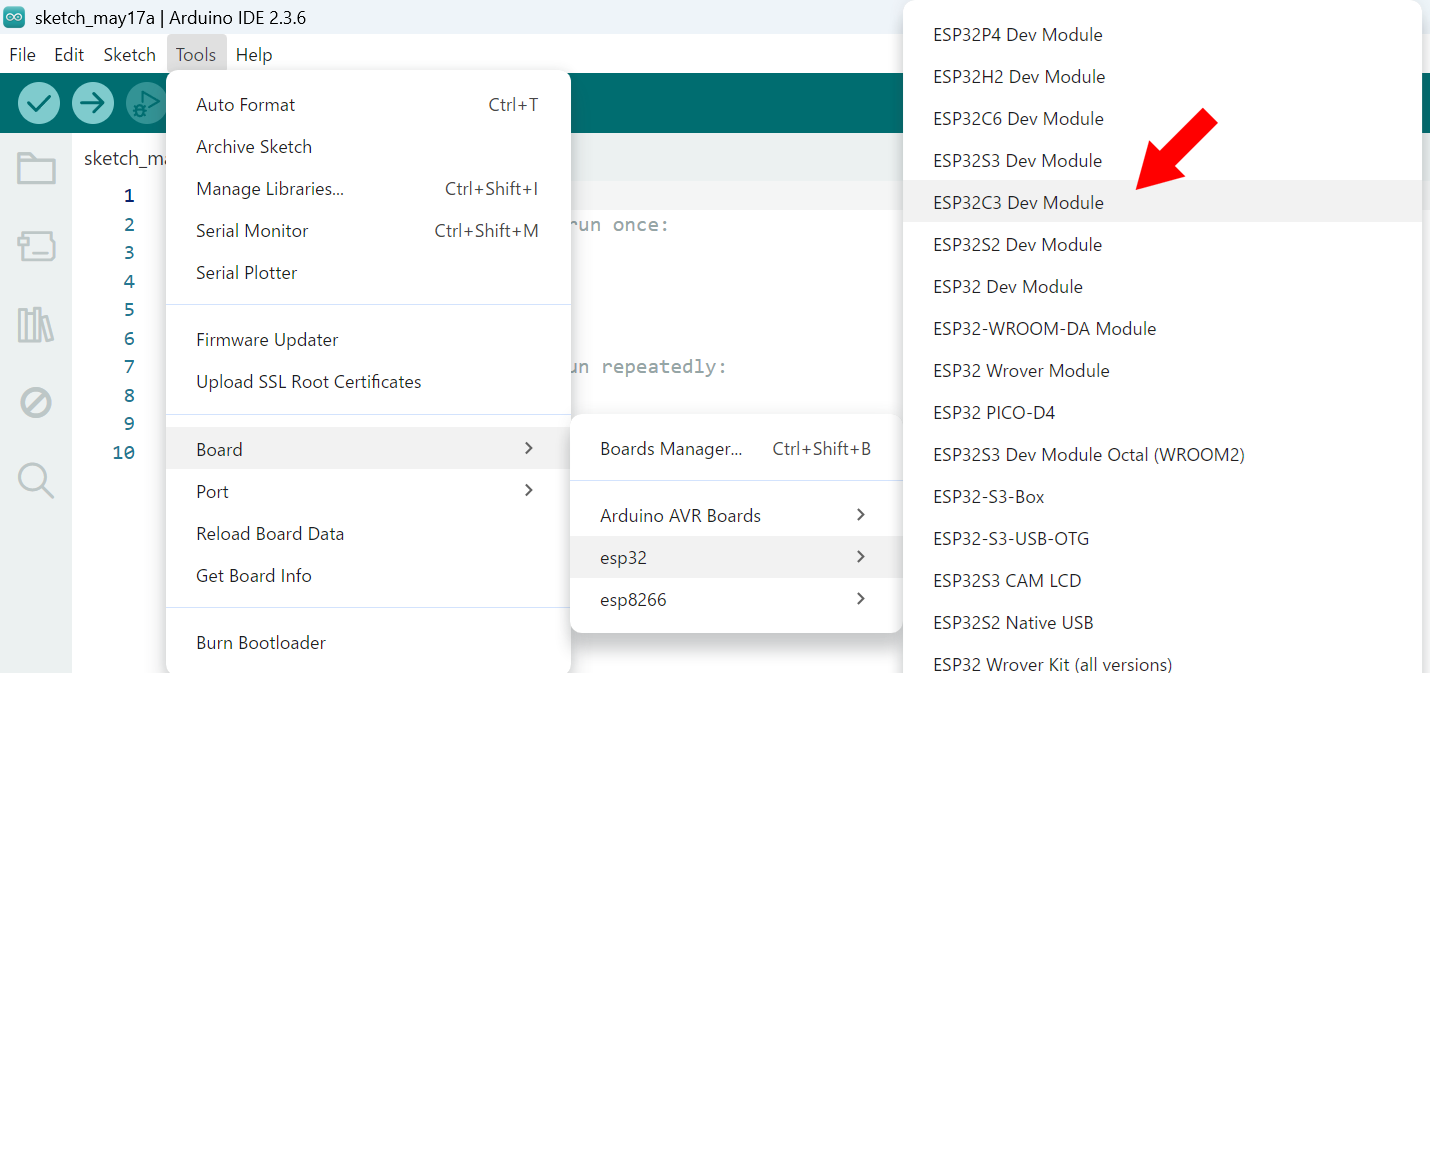Open Serial Monitor from Tools menu

368,231
